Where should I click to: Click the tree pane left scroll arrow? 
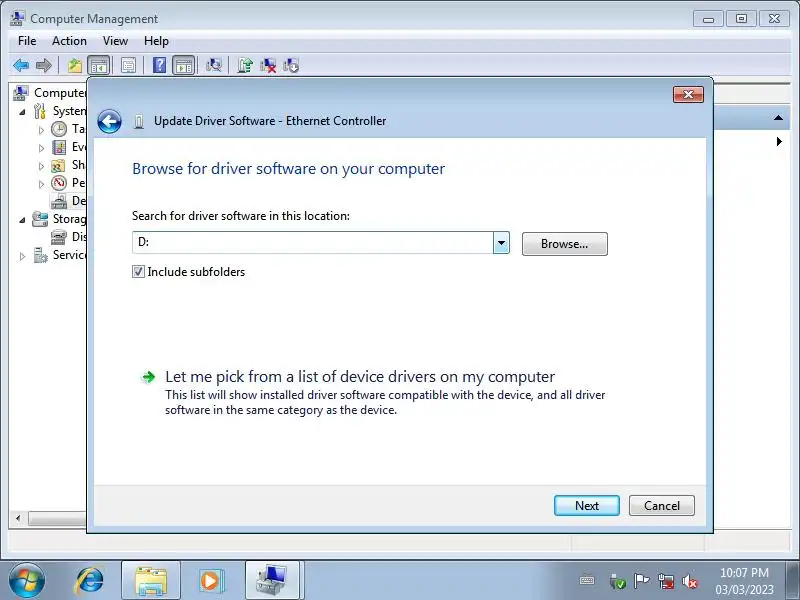click(18, 518)
